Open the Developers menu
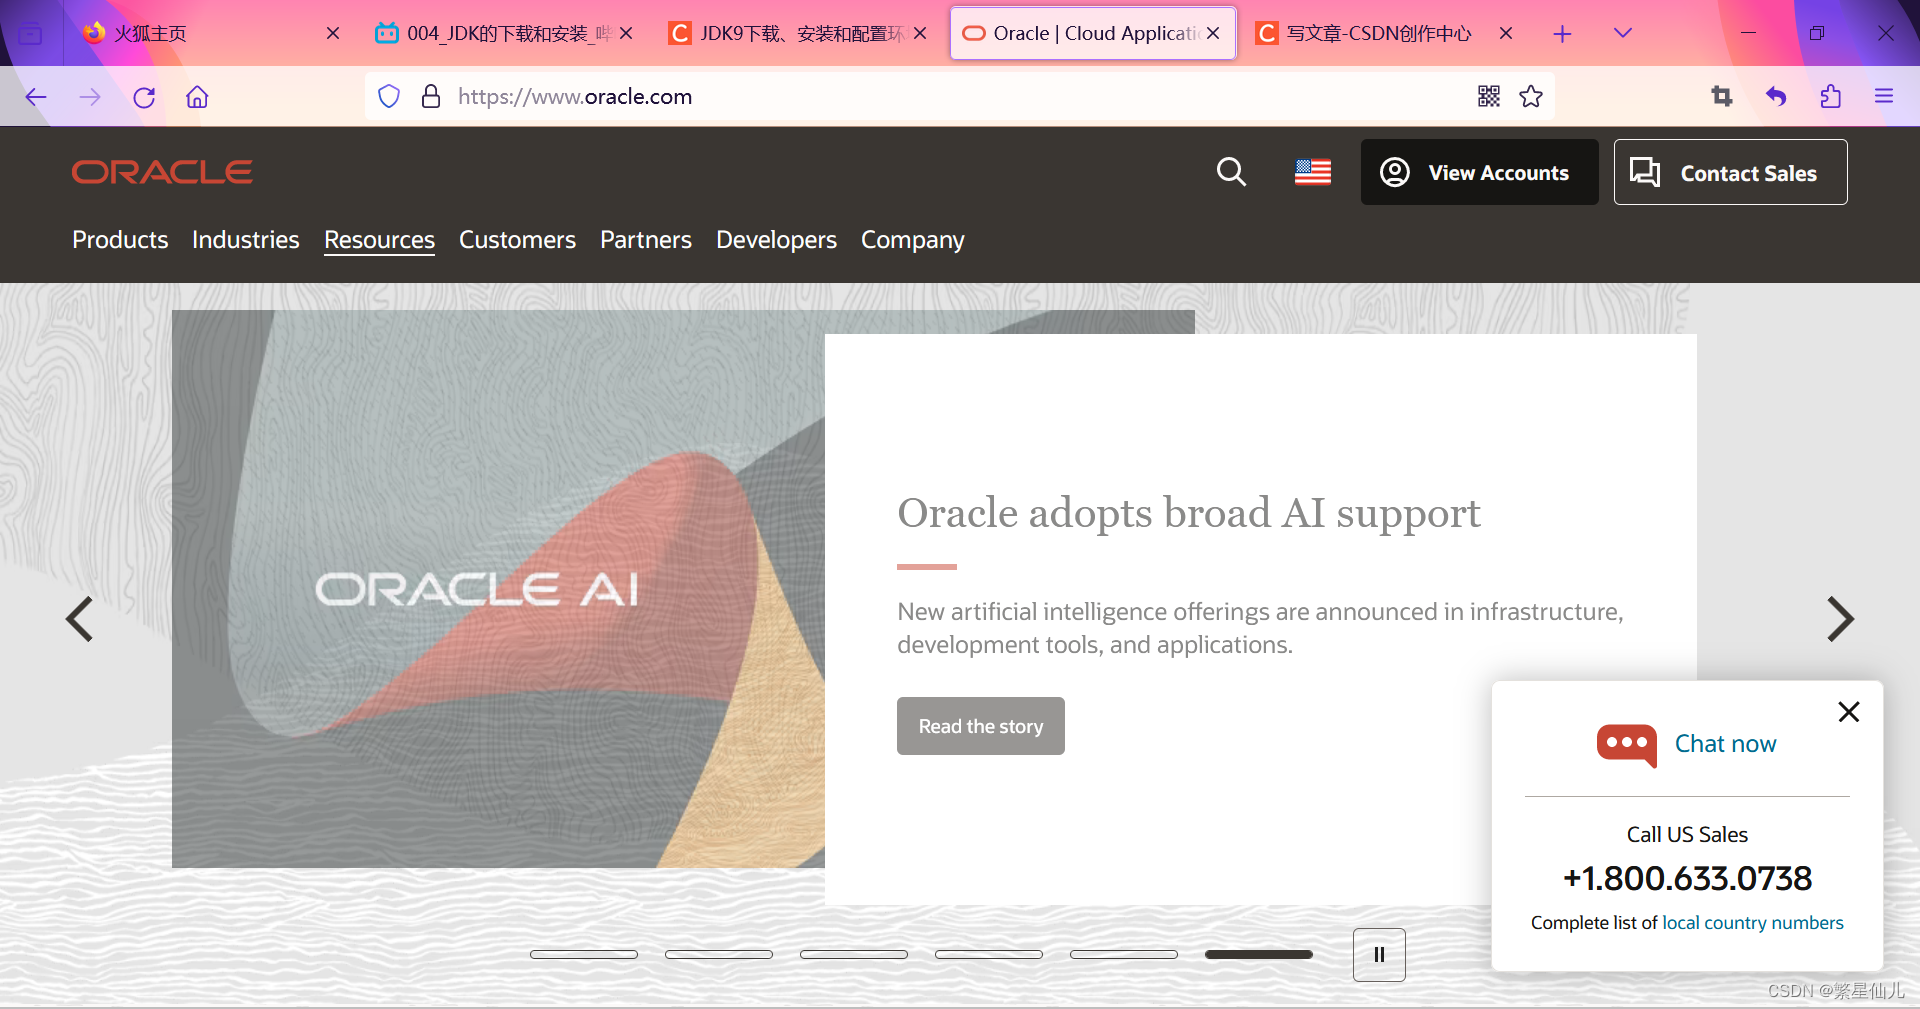 click(776, 240)
